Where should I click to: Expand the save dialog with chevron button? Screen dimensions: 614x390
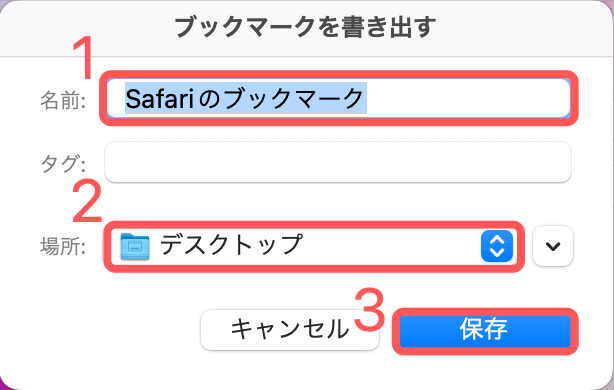tap(553, 246)
